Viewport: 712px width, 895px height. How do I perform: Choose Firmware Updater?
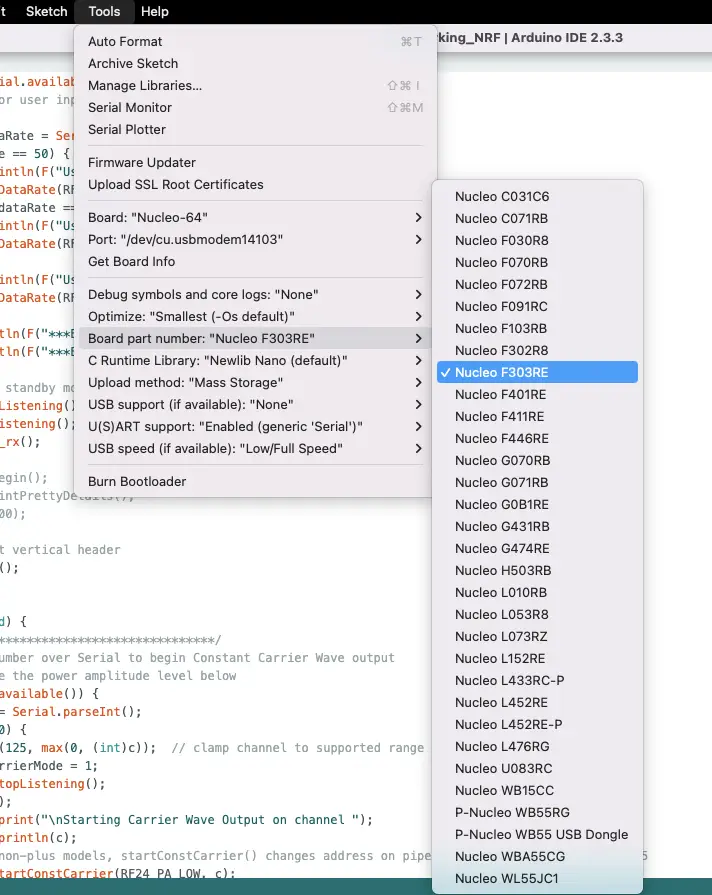click(x=255, y=163)
